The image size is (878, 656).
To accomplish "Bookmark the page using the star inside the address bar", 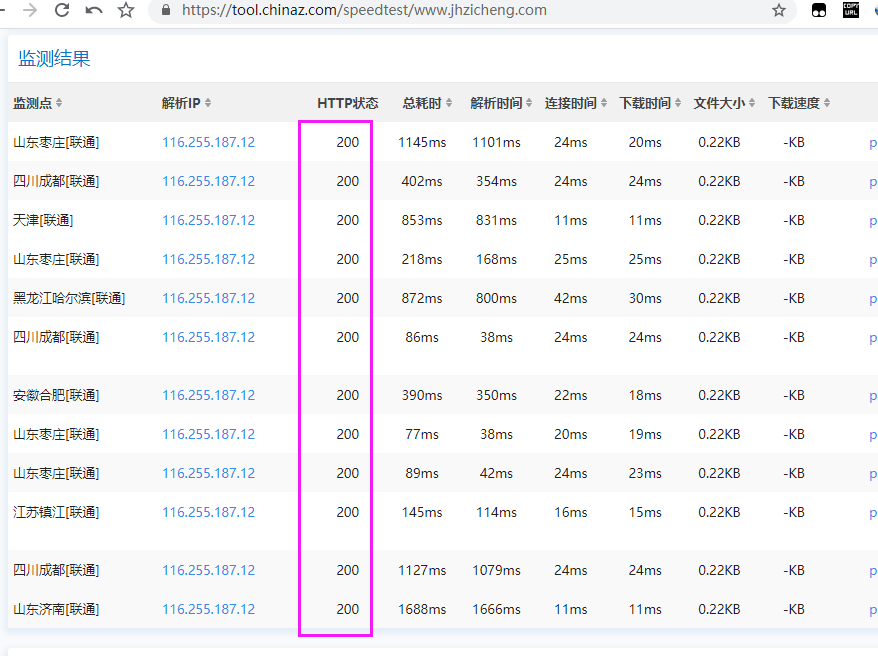I will 779,10.
